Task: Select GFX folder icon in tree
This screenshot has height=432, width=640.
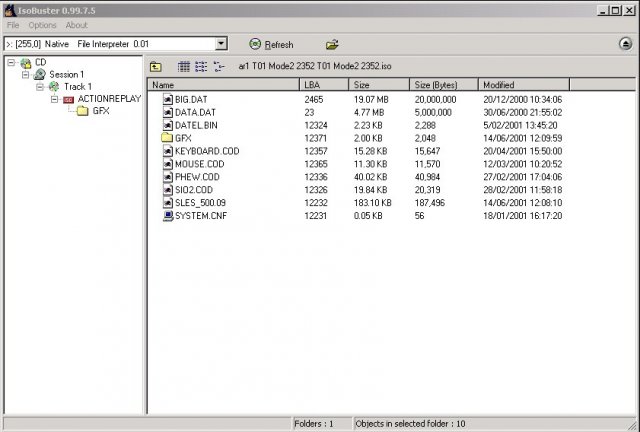Action: tap(82, 111)
